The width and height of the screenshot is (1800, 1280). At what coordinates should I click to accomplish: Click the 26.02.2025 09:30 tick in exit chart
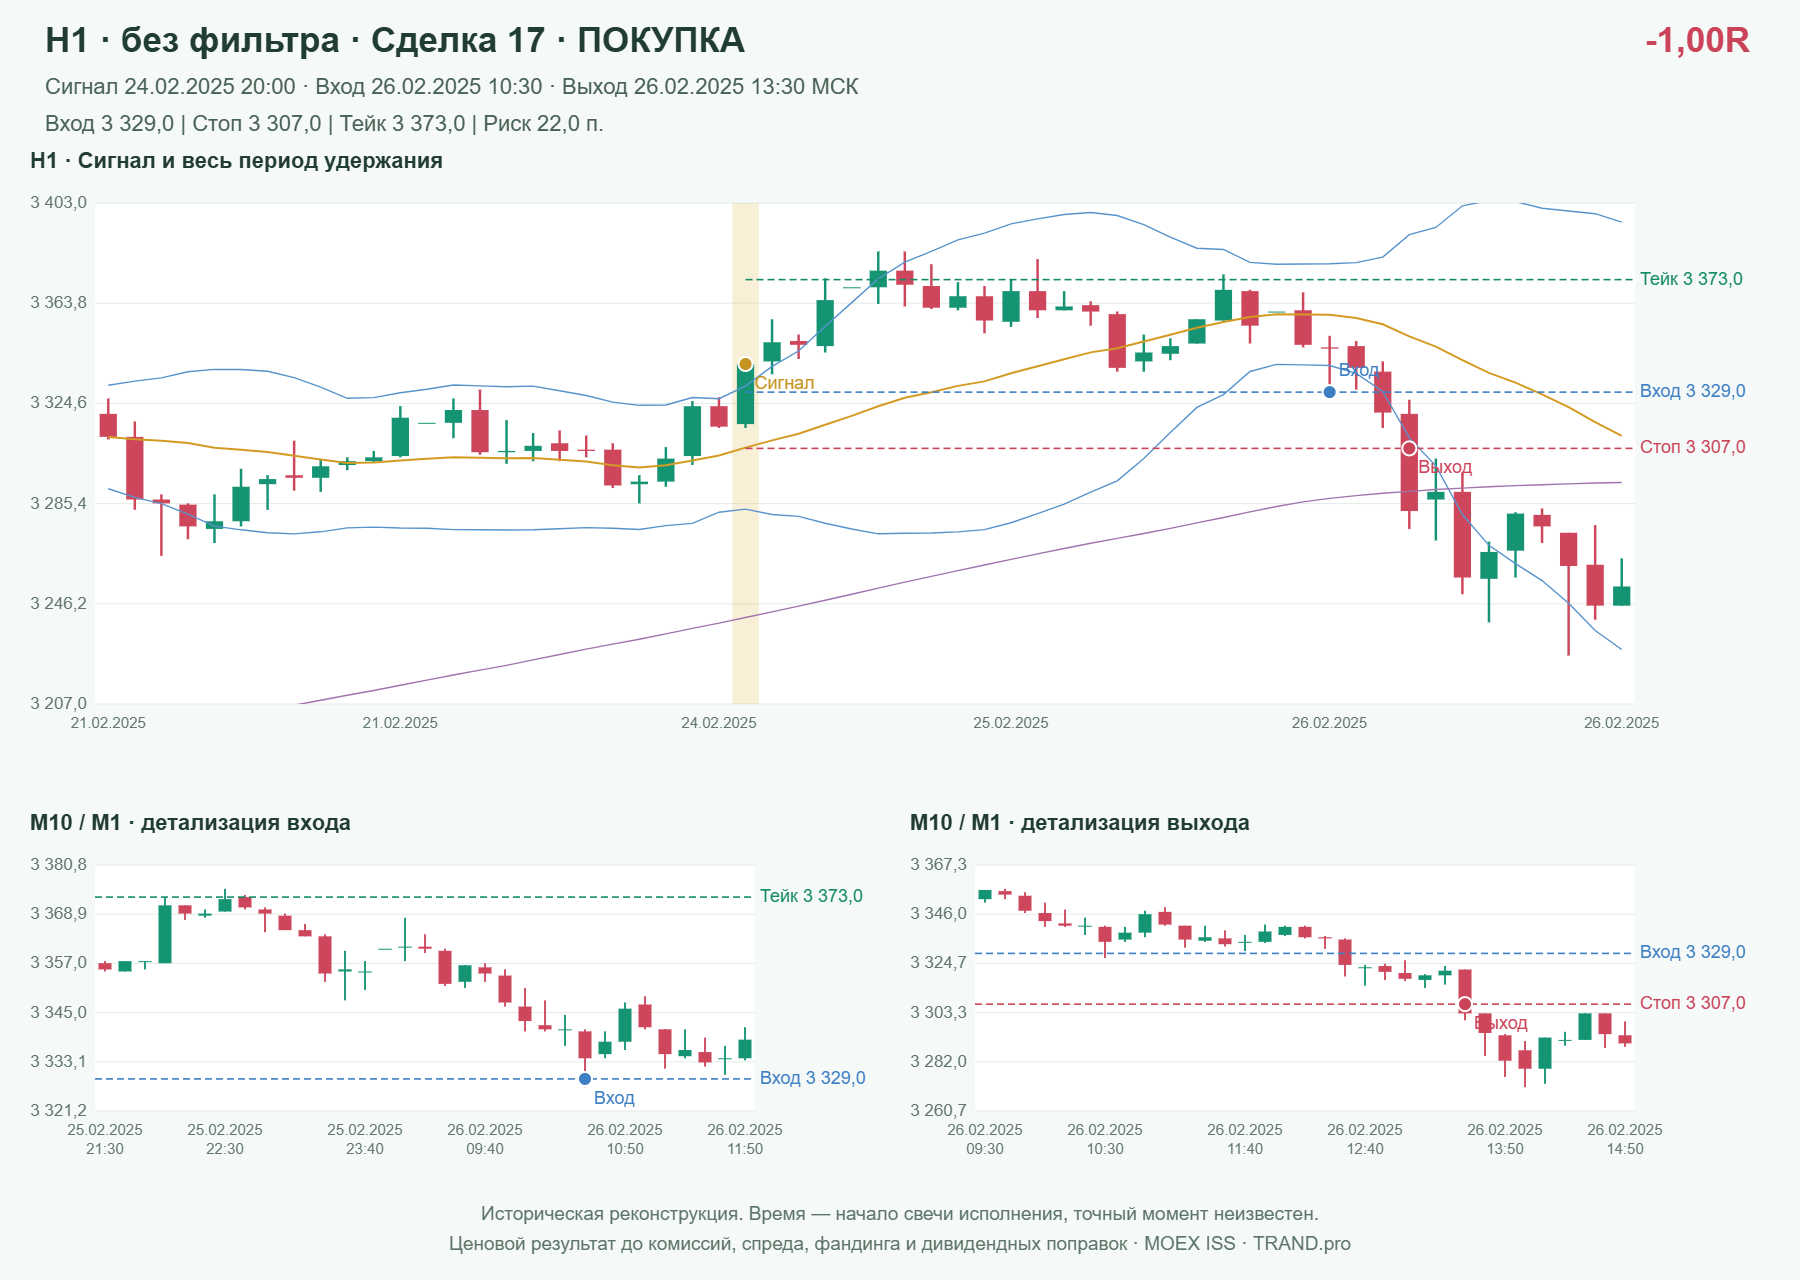click(985, 1139)
